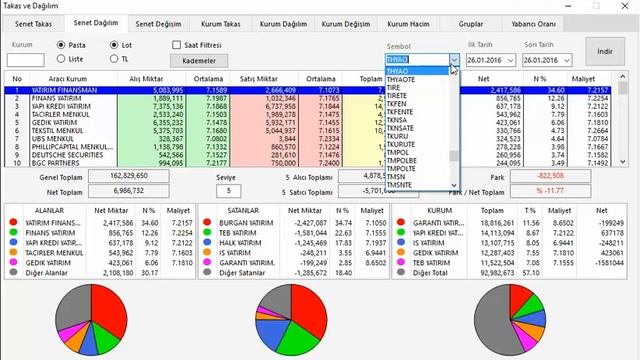This screenshot has width=640, height=360.
Task: Select the TEKSTIL MENKUL row
Action: 308,131
